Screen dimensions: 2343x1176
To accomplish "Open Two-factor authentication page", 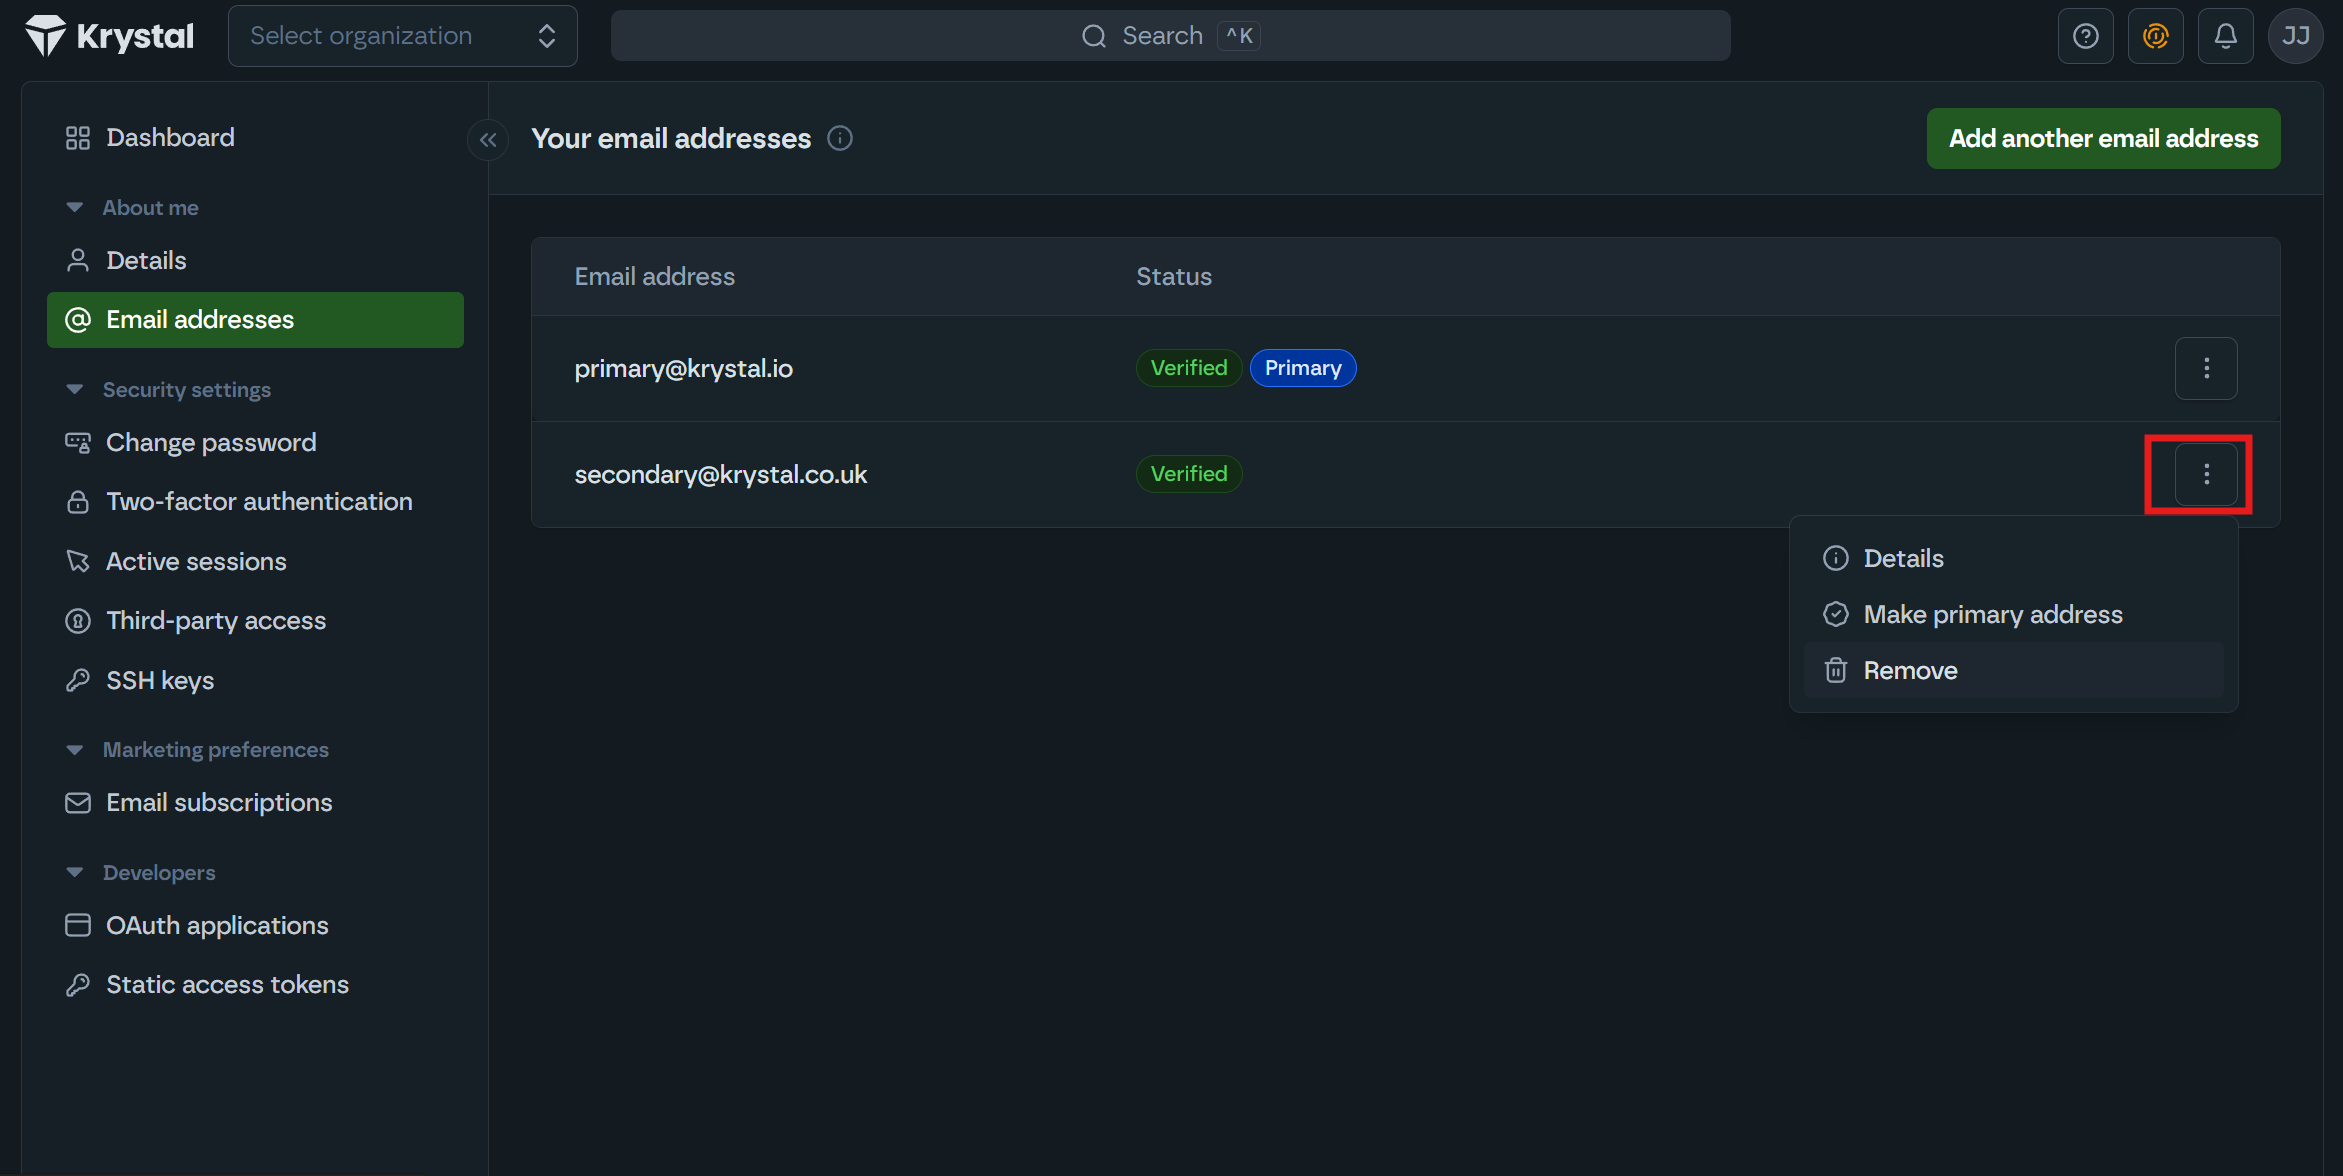I will point(259,501).
